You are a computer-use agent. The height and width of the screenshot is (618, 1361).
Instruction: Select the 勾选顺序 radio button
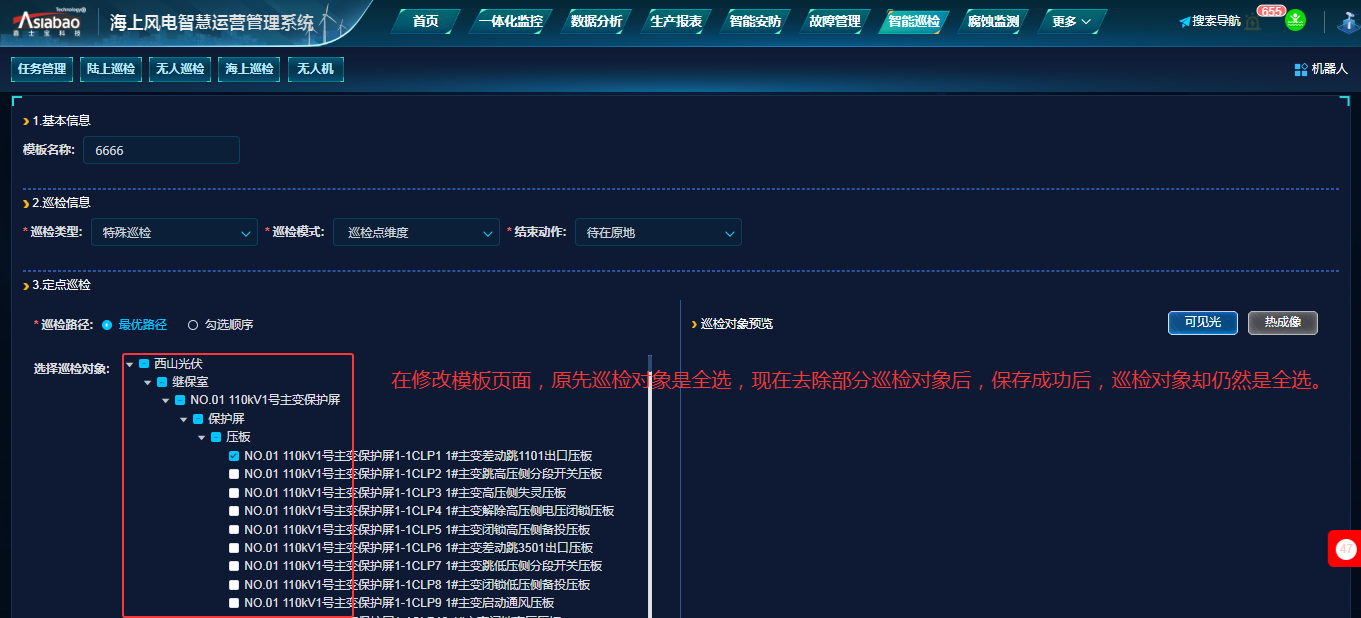coord(193,325)
